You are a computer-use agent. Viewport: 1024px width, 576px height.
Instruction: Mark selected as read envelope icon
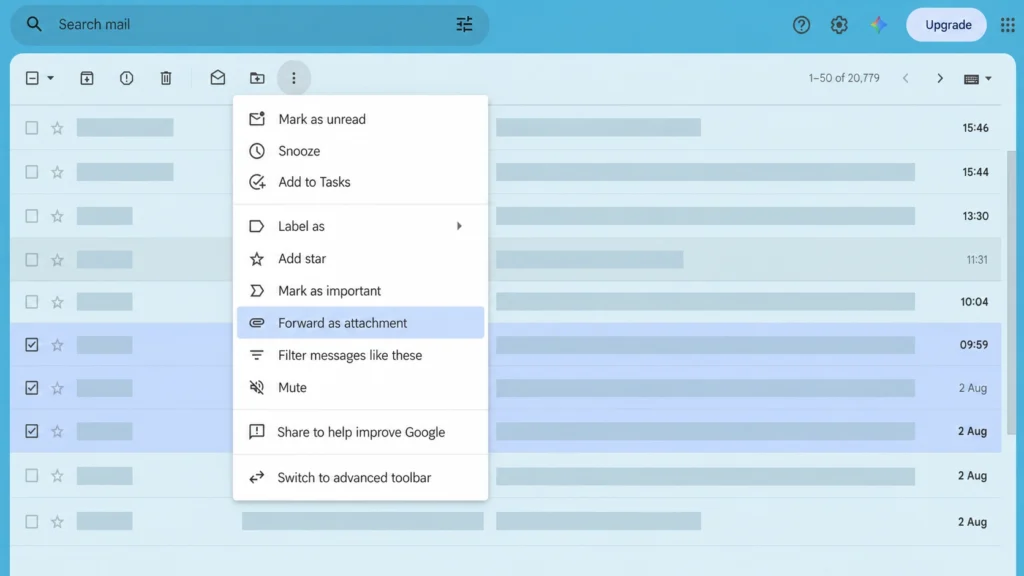pos(218,78)
